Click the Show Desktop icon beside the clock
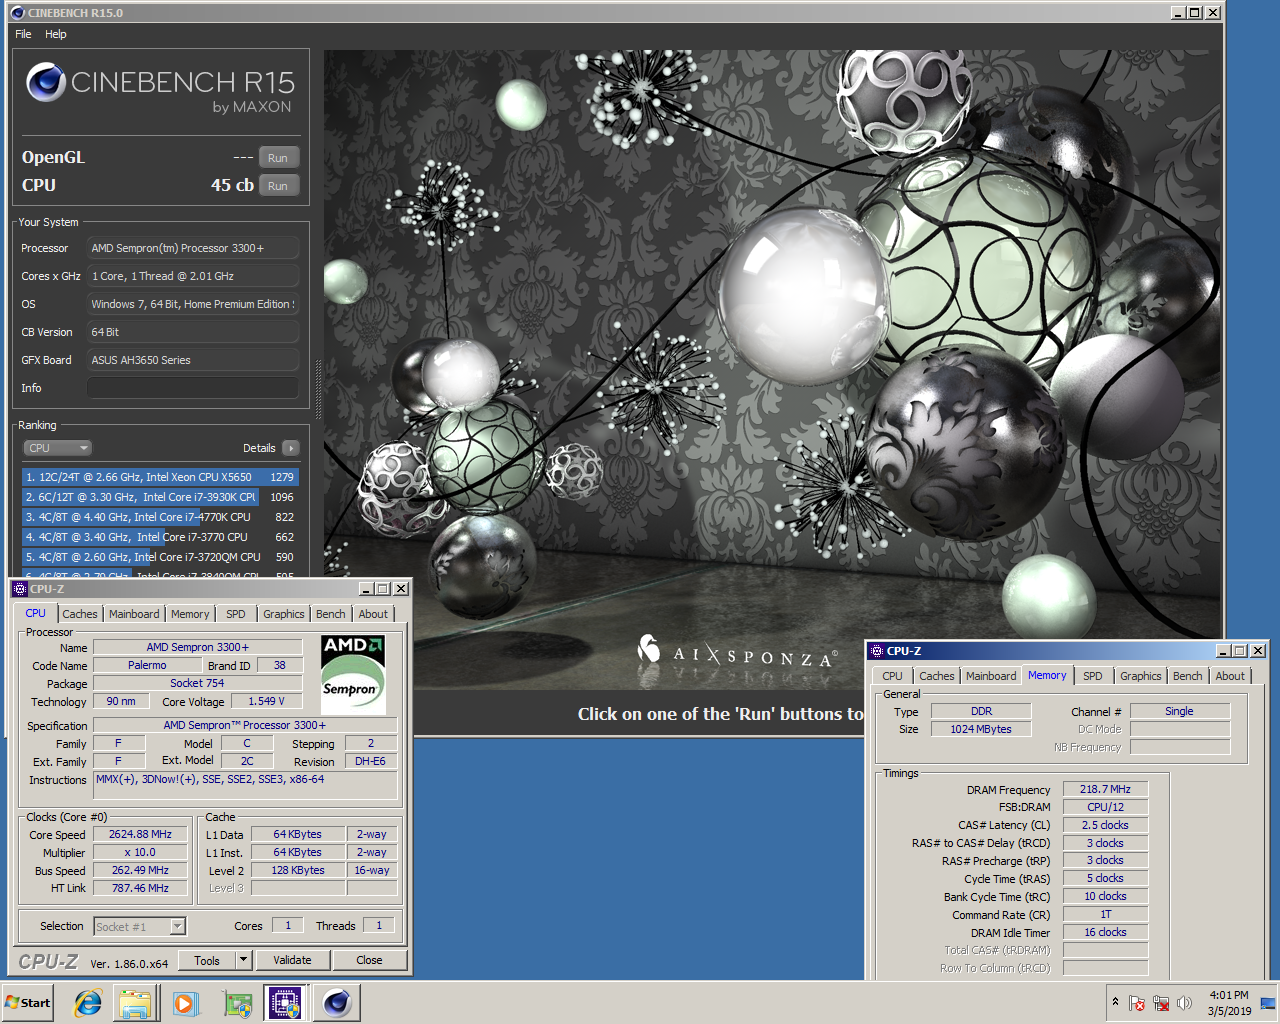Viewport: 1280px width, 1024px height. [x=1268, y=1003]
